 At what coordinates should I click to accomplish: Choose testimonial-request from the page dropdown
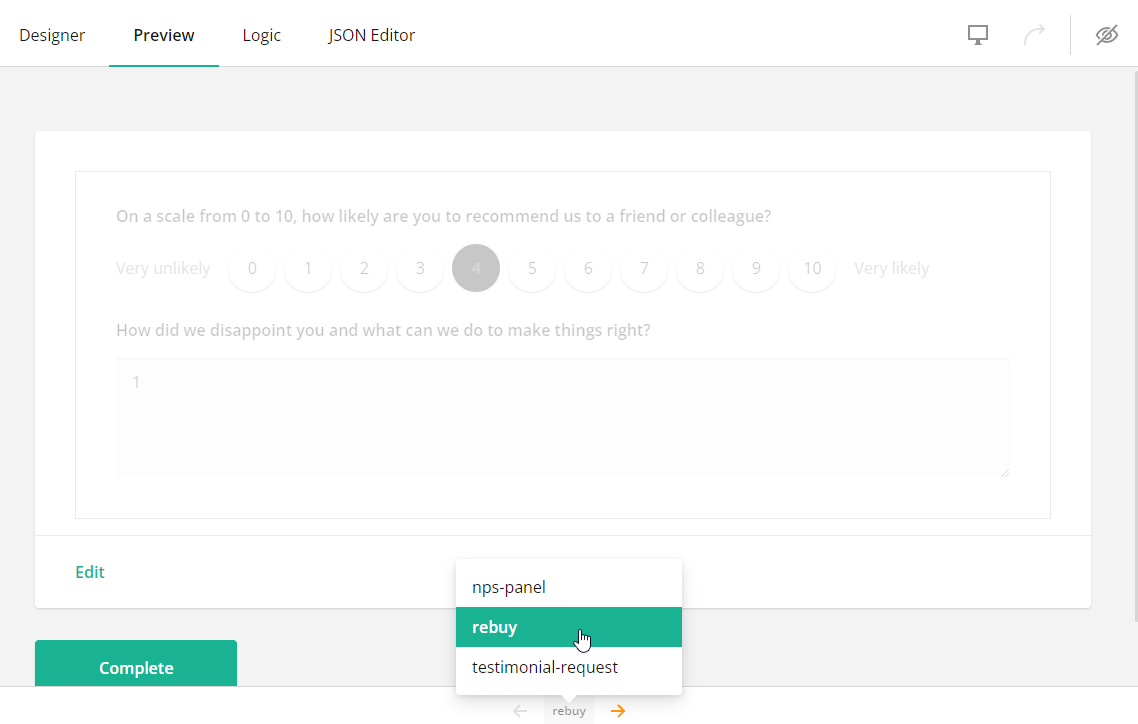545,667
